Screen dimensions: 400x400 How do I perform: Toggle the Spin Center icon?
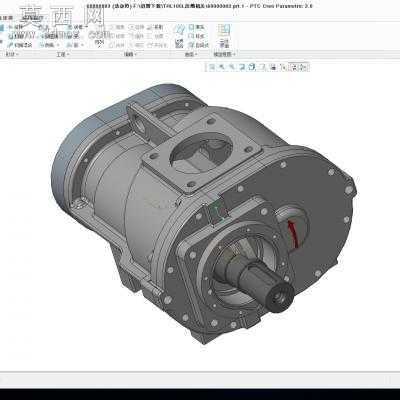[304, 67]
